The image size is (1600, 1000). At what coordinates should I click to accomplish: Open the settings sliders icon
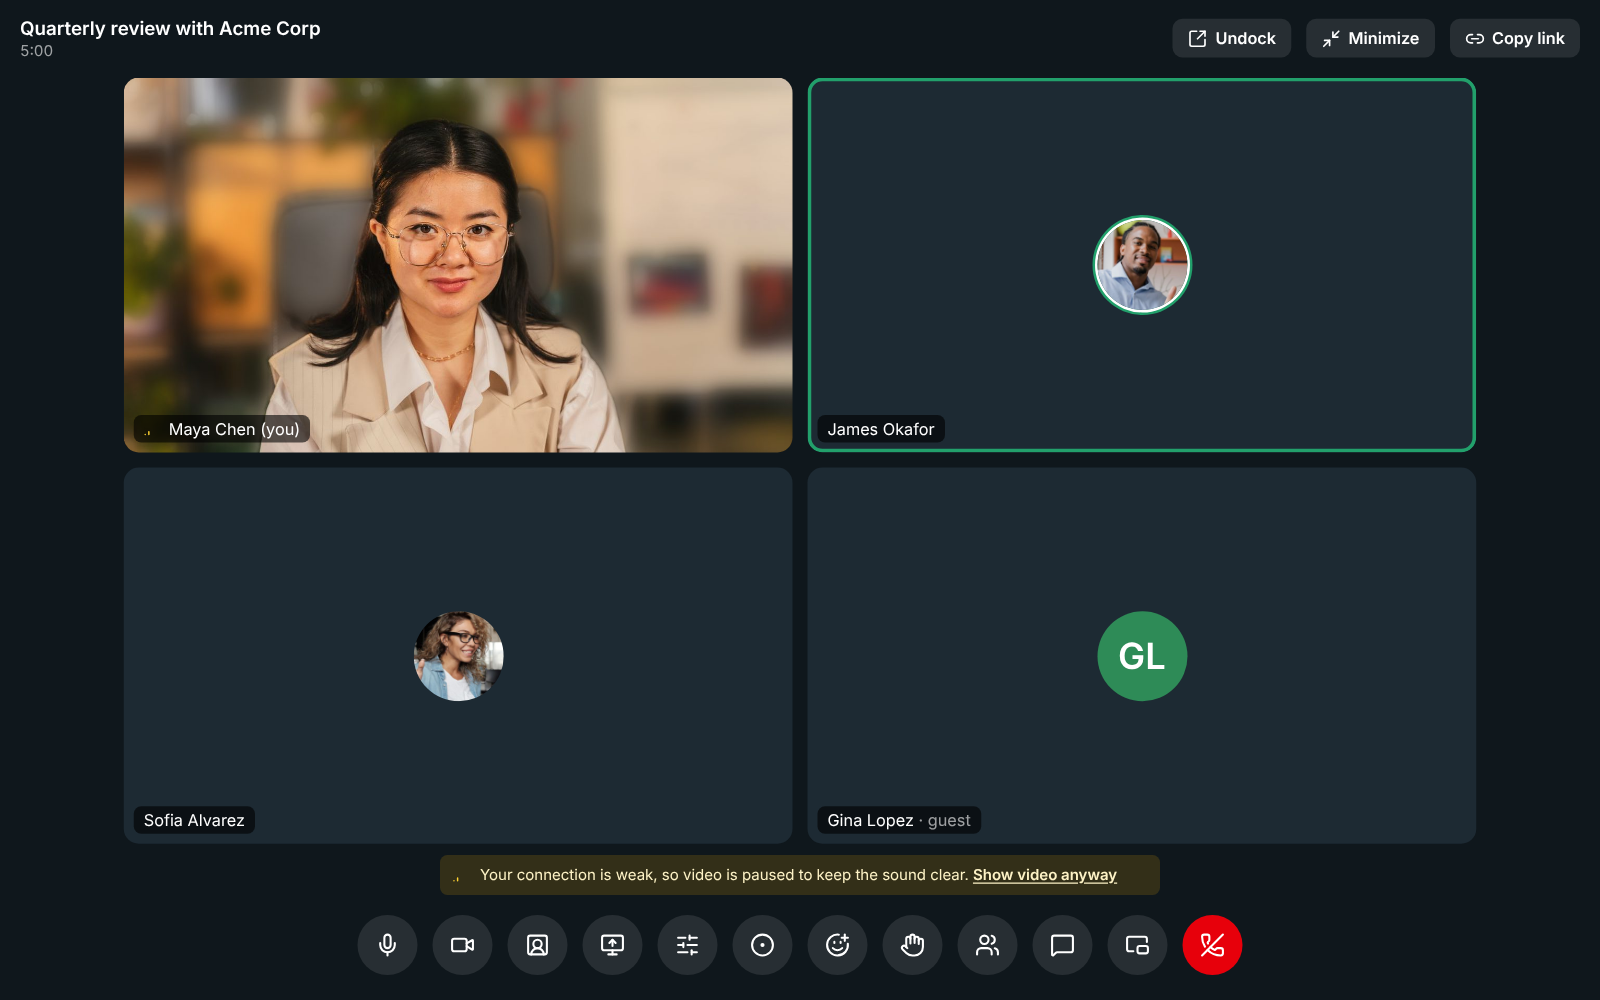click(687, 945)
